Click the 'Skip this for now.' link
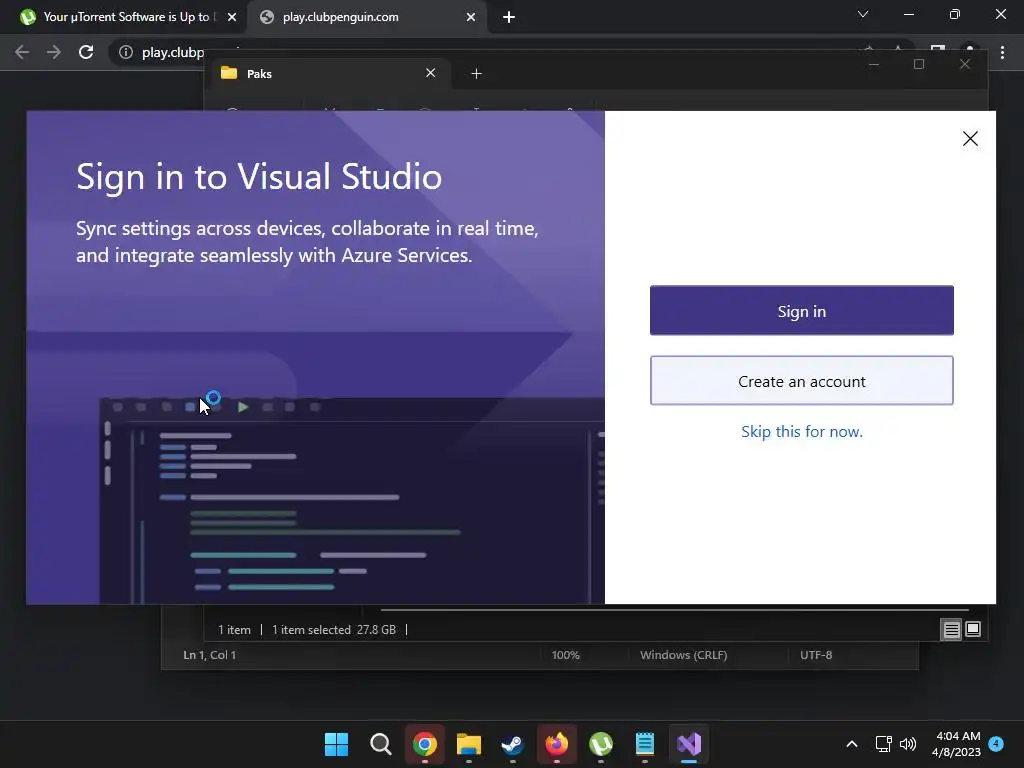 pyautogui.click(x=801, y=431)
